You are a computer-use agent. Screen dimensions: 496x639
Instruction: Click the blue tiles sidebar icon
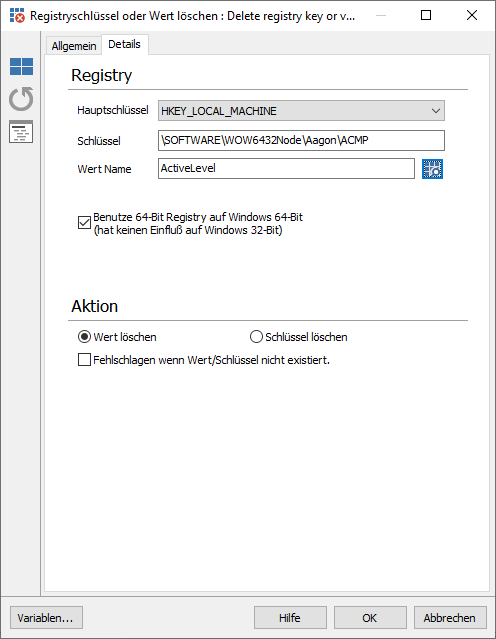pos(21,66)
